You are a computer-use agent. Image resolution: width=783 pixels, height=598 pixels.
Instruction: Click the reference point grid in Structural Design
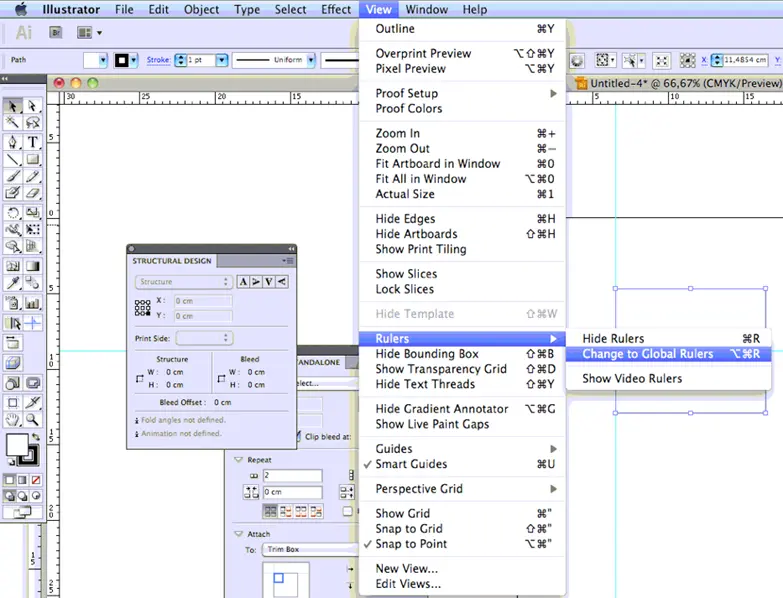pyautogui.click(x=142, y=307)
